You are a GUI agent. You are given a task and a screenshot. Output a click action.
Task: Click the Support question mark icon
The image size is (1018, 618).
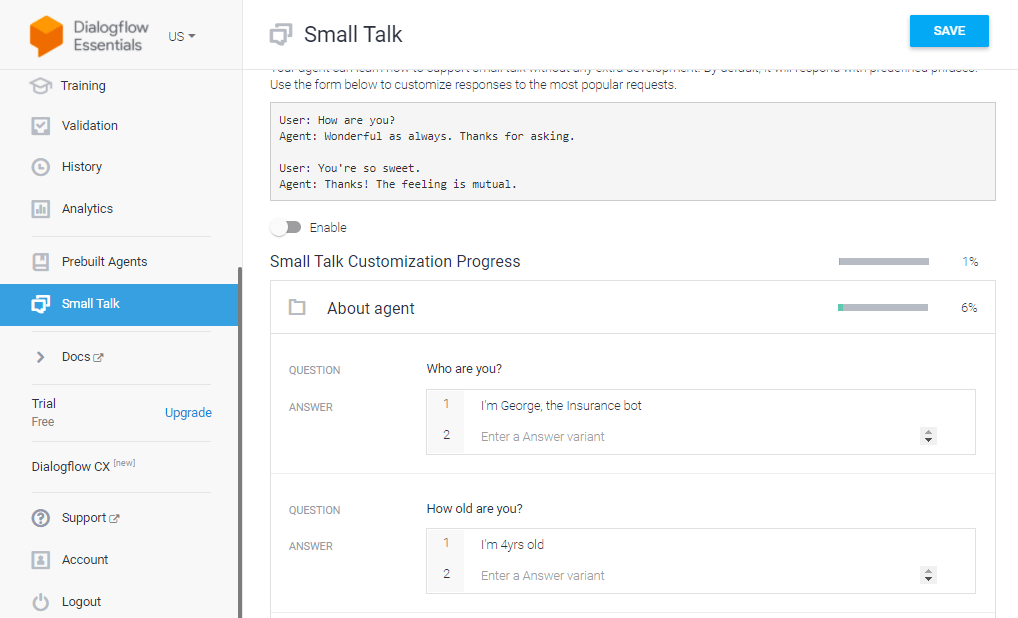[40, 518]
